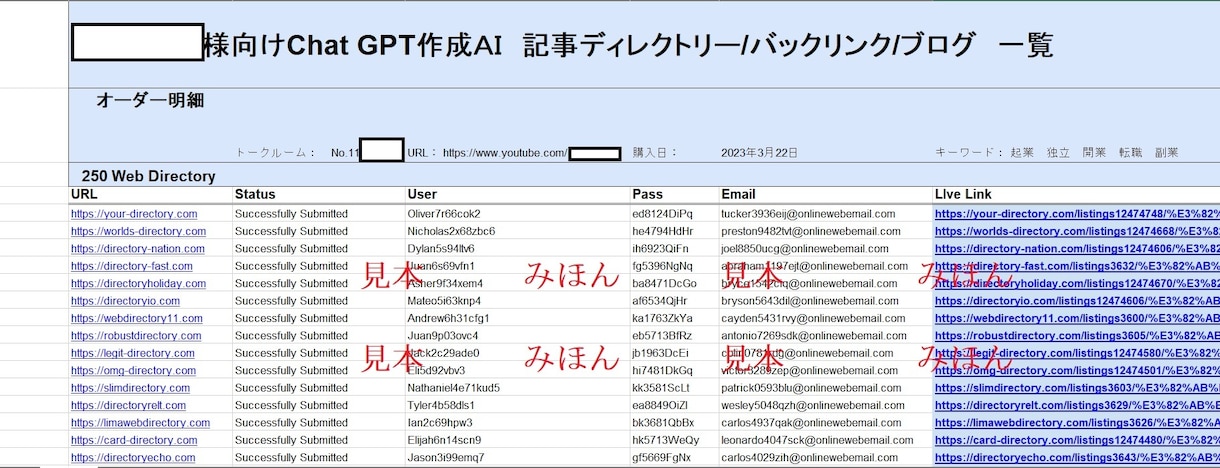1220x468 pixels.
Task: Open the https://directory-nation.com URL link
Action: [x=137, y=249]
